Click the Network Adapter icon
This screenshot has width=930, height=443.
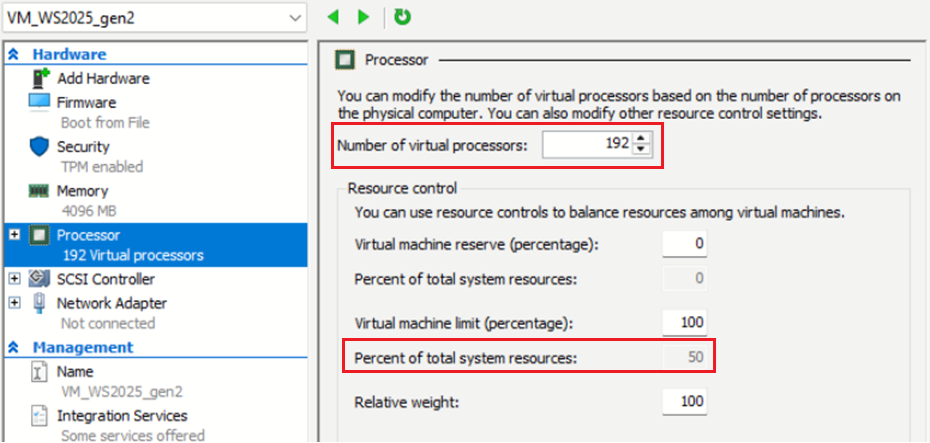pos(39,303)
